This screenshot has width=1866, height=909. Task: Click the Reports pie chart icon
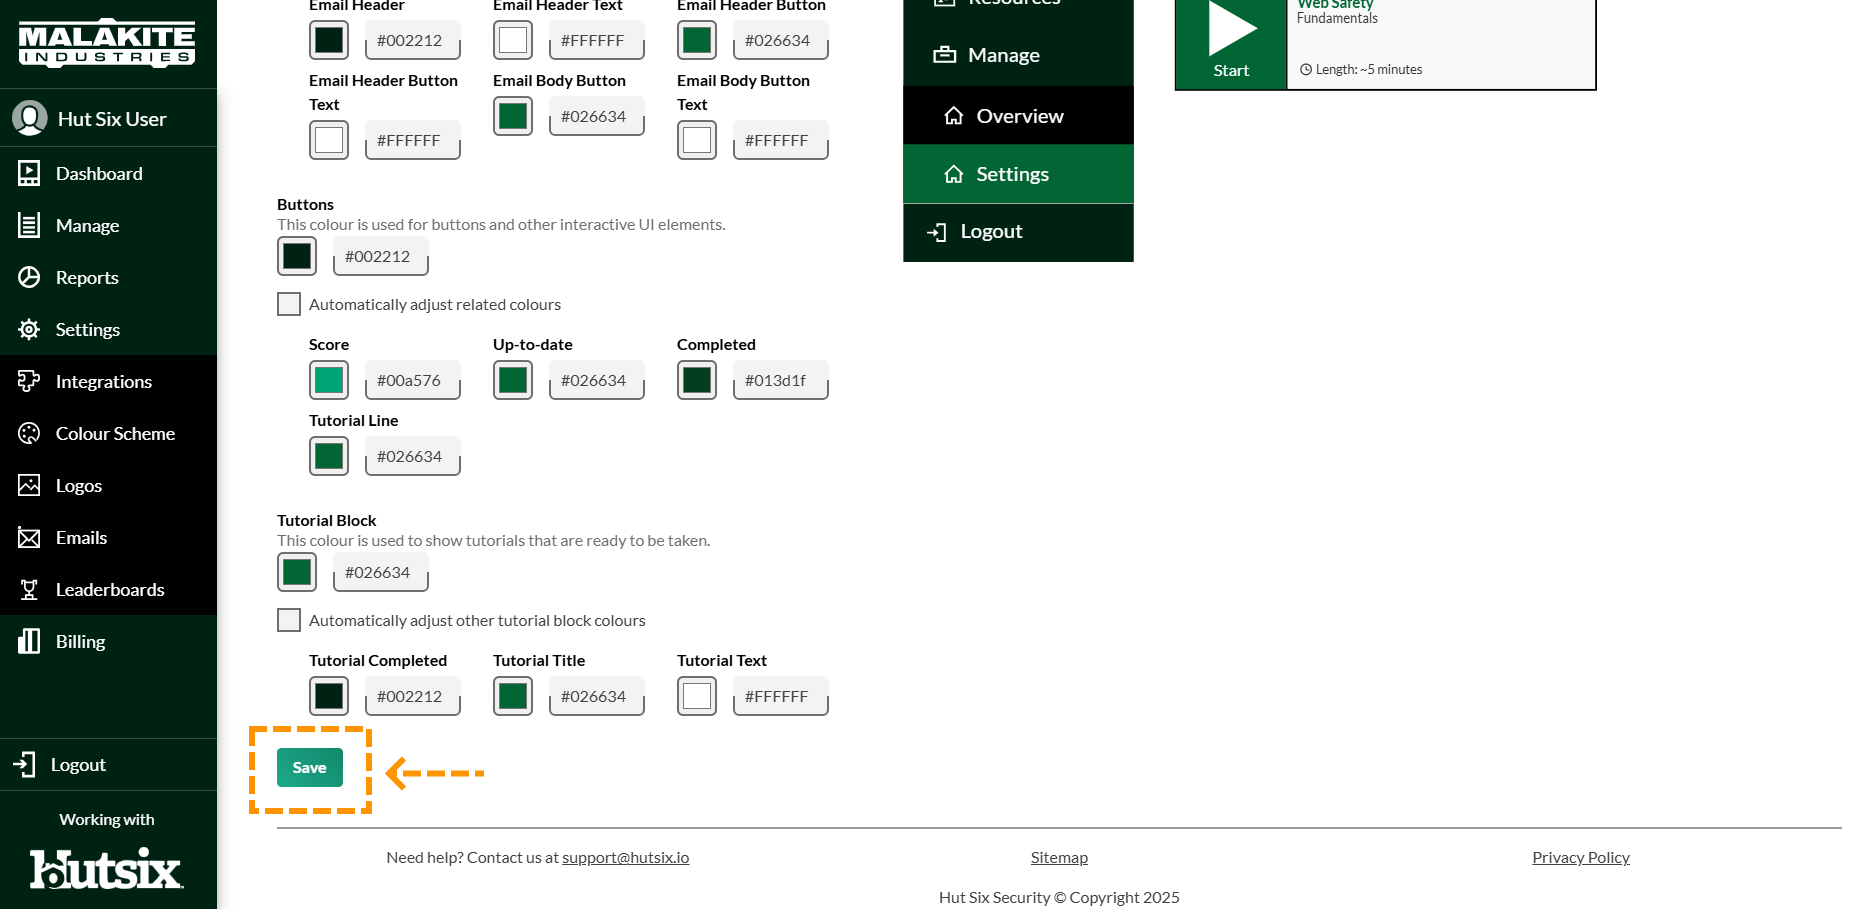[29, 277]
